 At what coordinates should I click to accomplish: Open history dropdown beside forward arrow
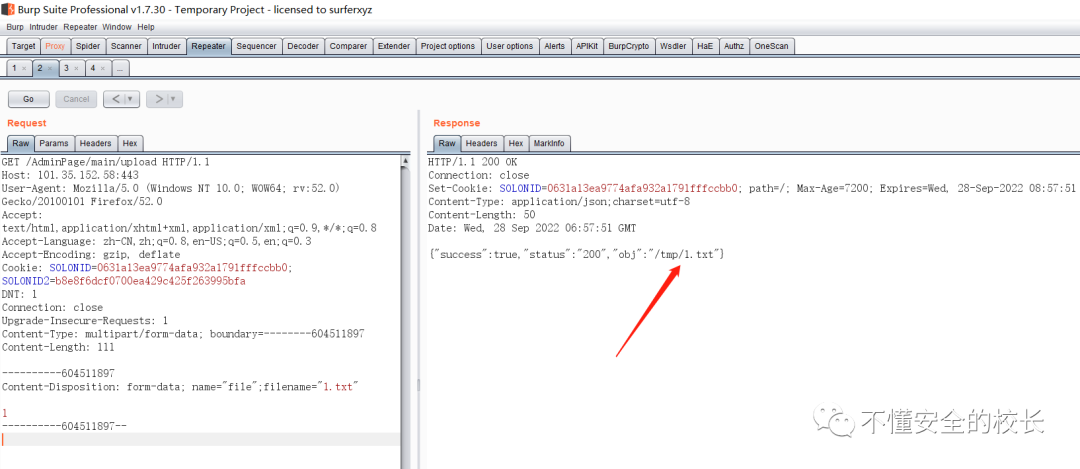pos(174,99)
